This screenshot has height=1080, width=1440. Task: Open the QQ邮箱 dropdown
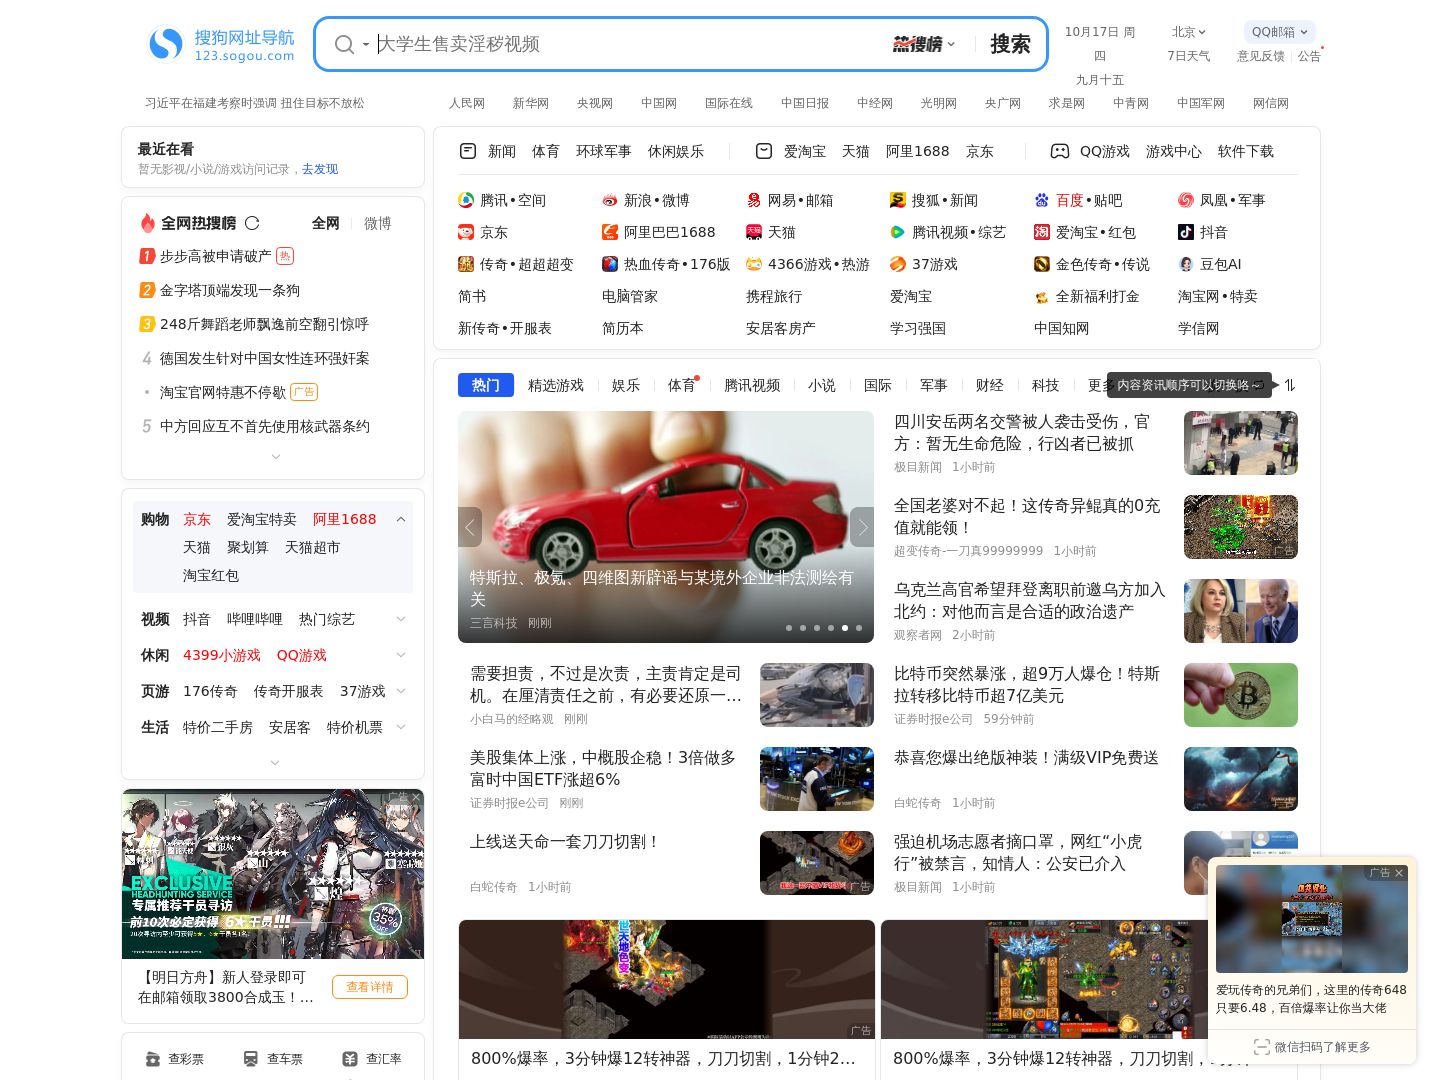[1279, 32]
